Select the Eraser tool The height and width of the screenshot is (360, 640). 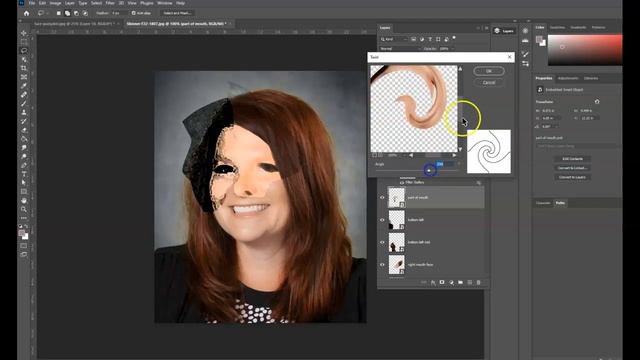coord(24,130)
